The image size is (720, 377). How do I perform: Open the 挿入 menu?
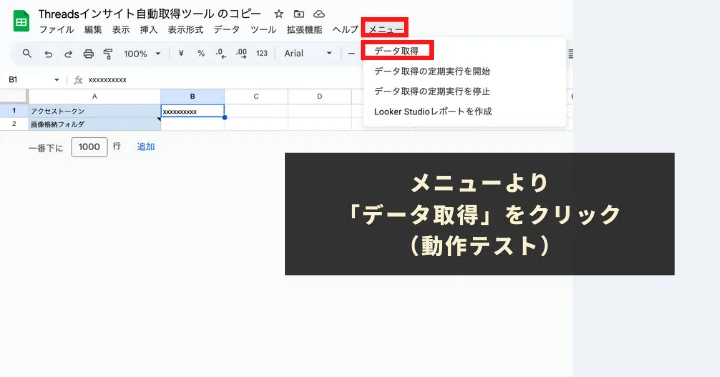pos(149,30)
